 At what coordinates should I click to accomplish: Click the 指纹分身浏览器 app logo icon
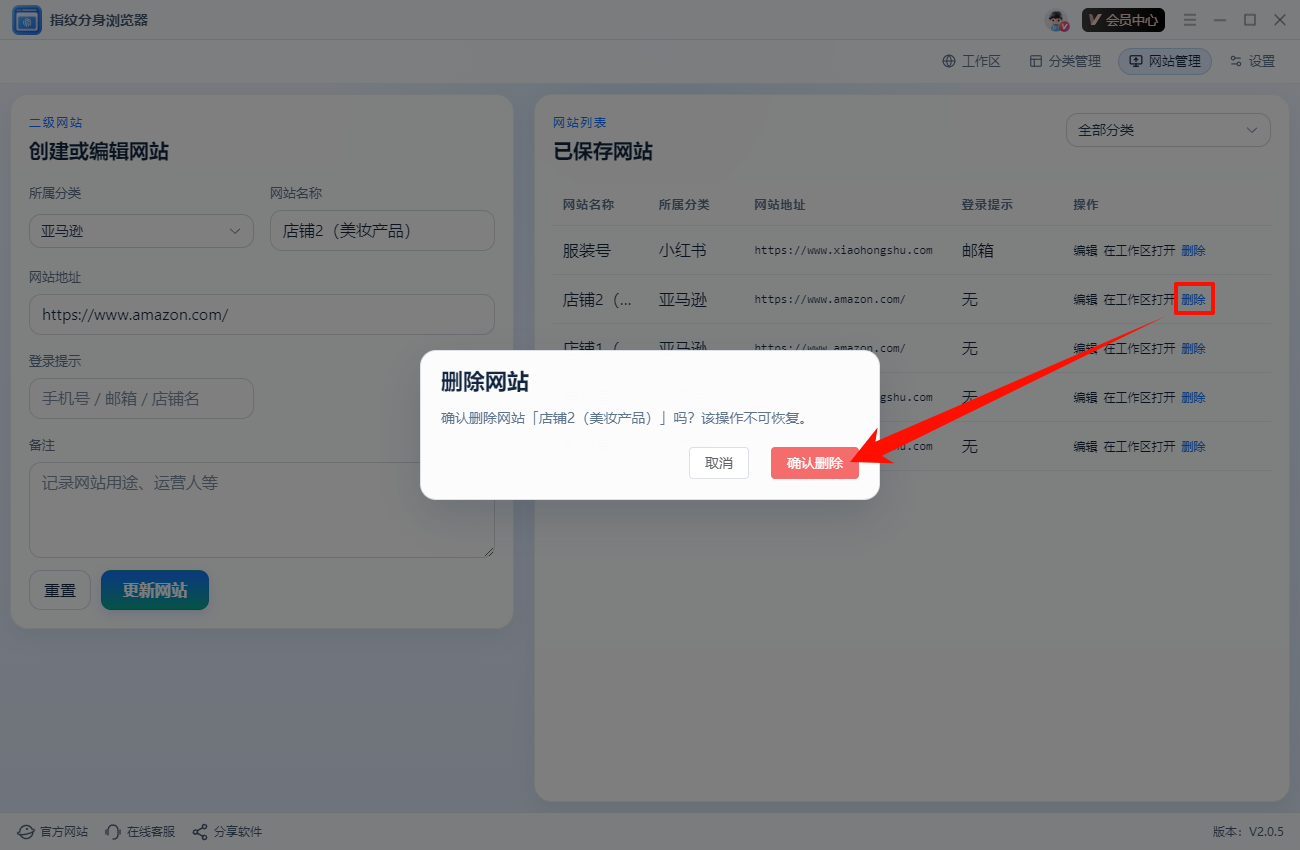click(27, 20)
